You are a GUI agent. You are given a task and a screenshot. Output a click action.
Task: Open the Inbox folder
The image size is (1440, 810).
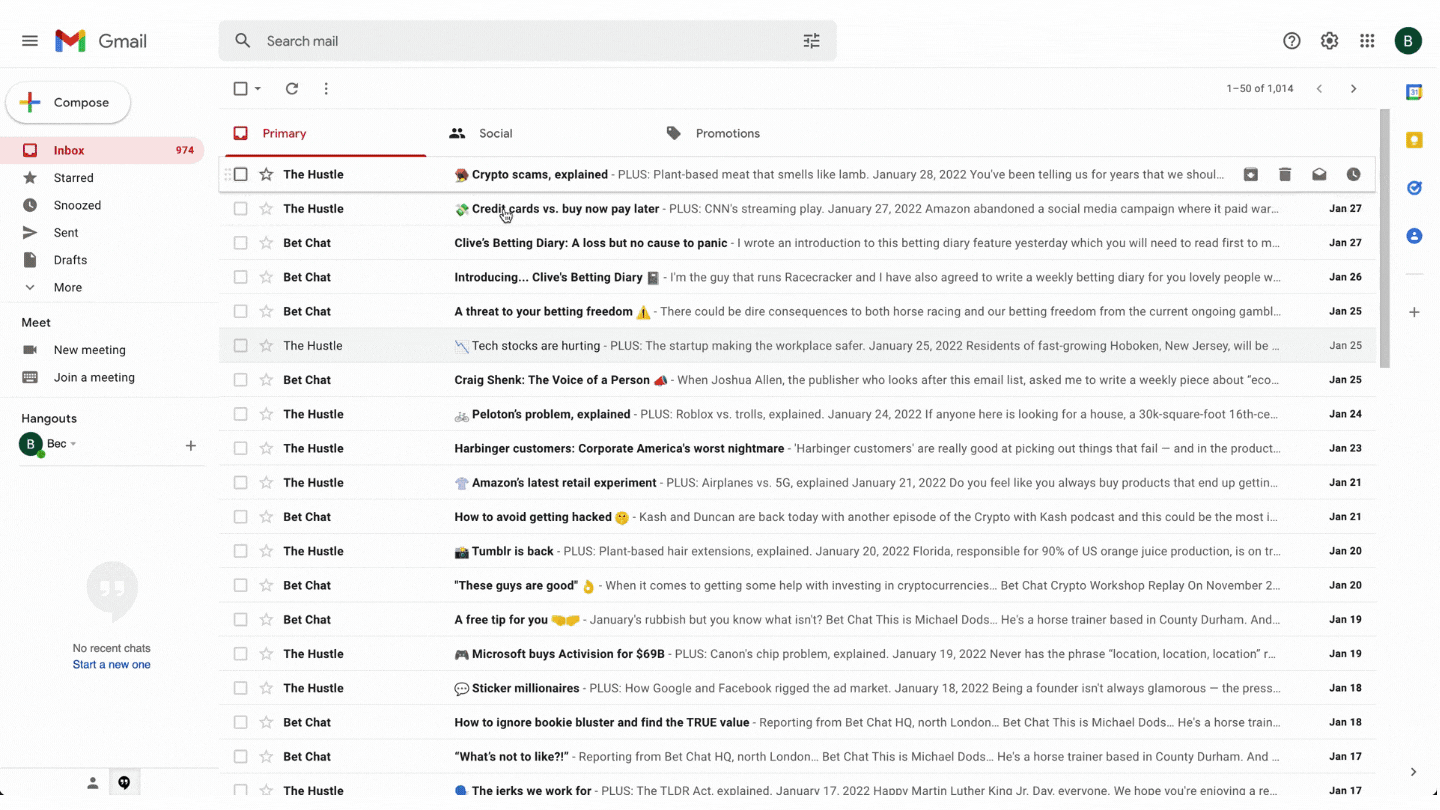102,151
